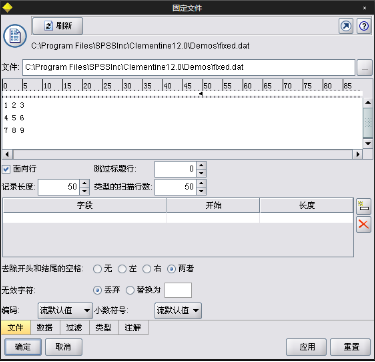This screenshot has height=362, width=375.
Task: Increase the record length stepper value
Action: coord(85,183)
